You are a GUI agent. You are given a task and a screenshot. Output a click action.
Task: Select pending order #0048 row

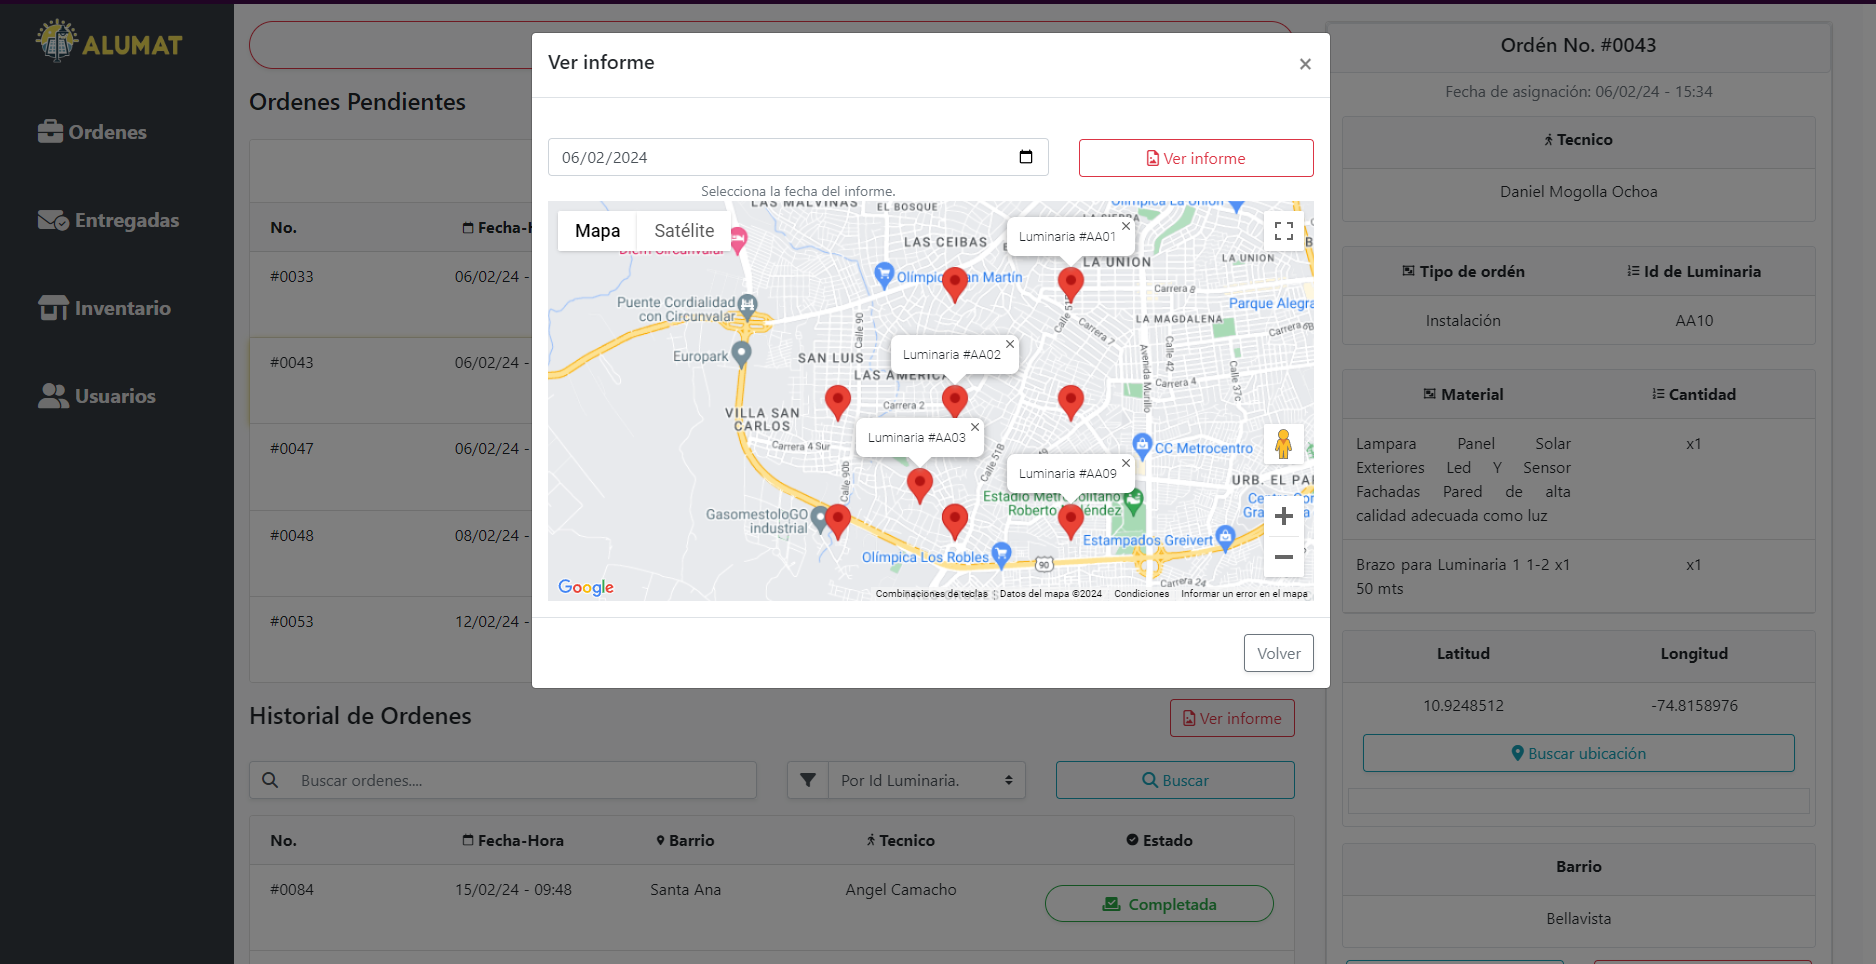391,553
